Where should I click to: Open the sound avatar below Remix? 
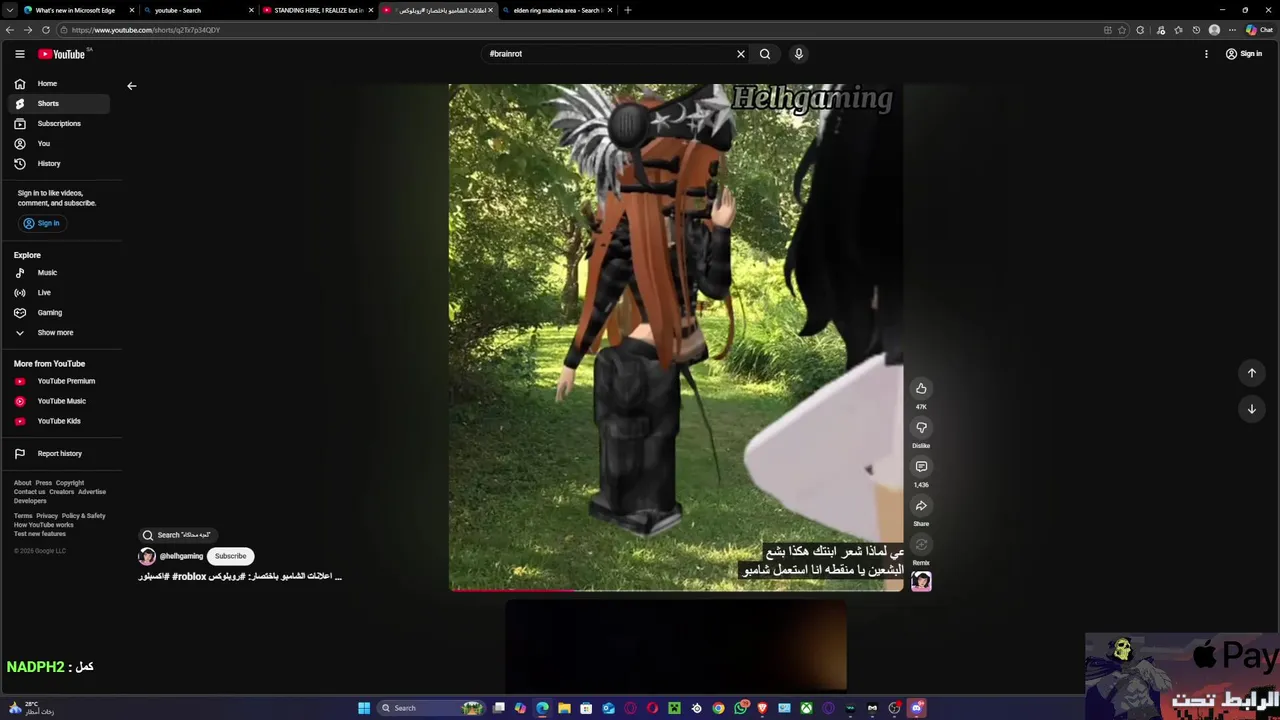(921, 582)
